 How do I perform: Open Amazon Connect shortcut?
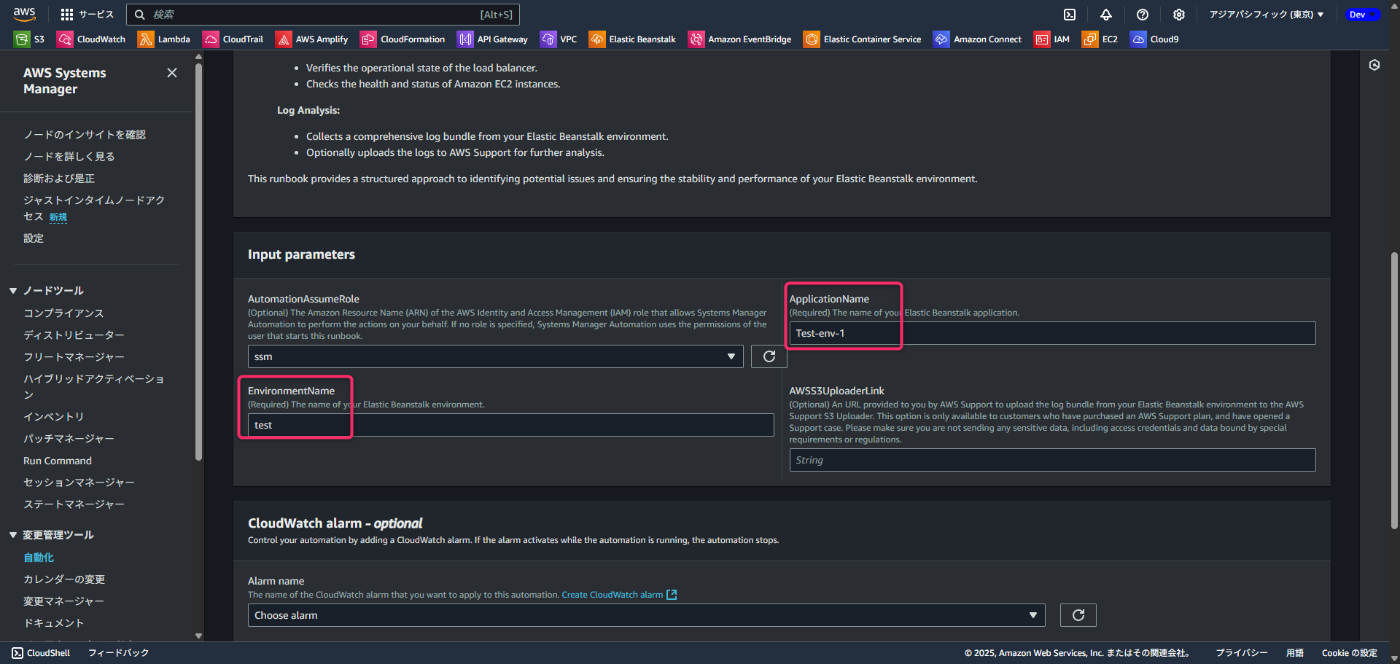coord(978,40)
